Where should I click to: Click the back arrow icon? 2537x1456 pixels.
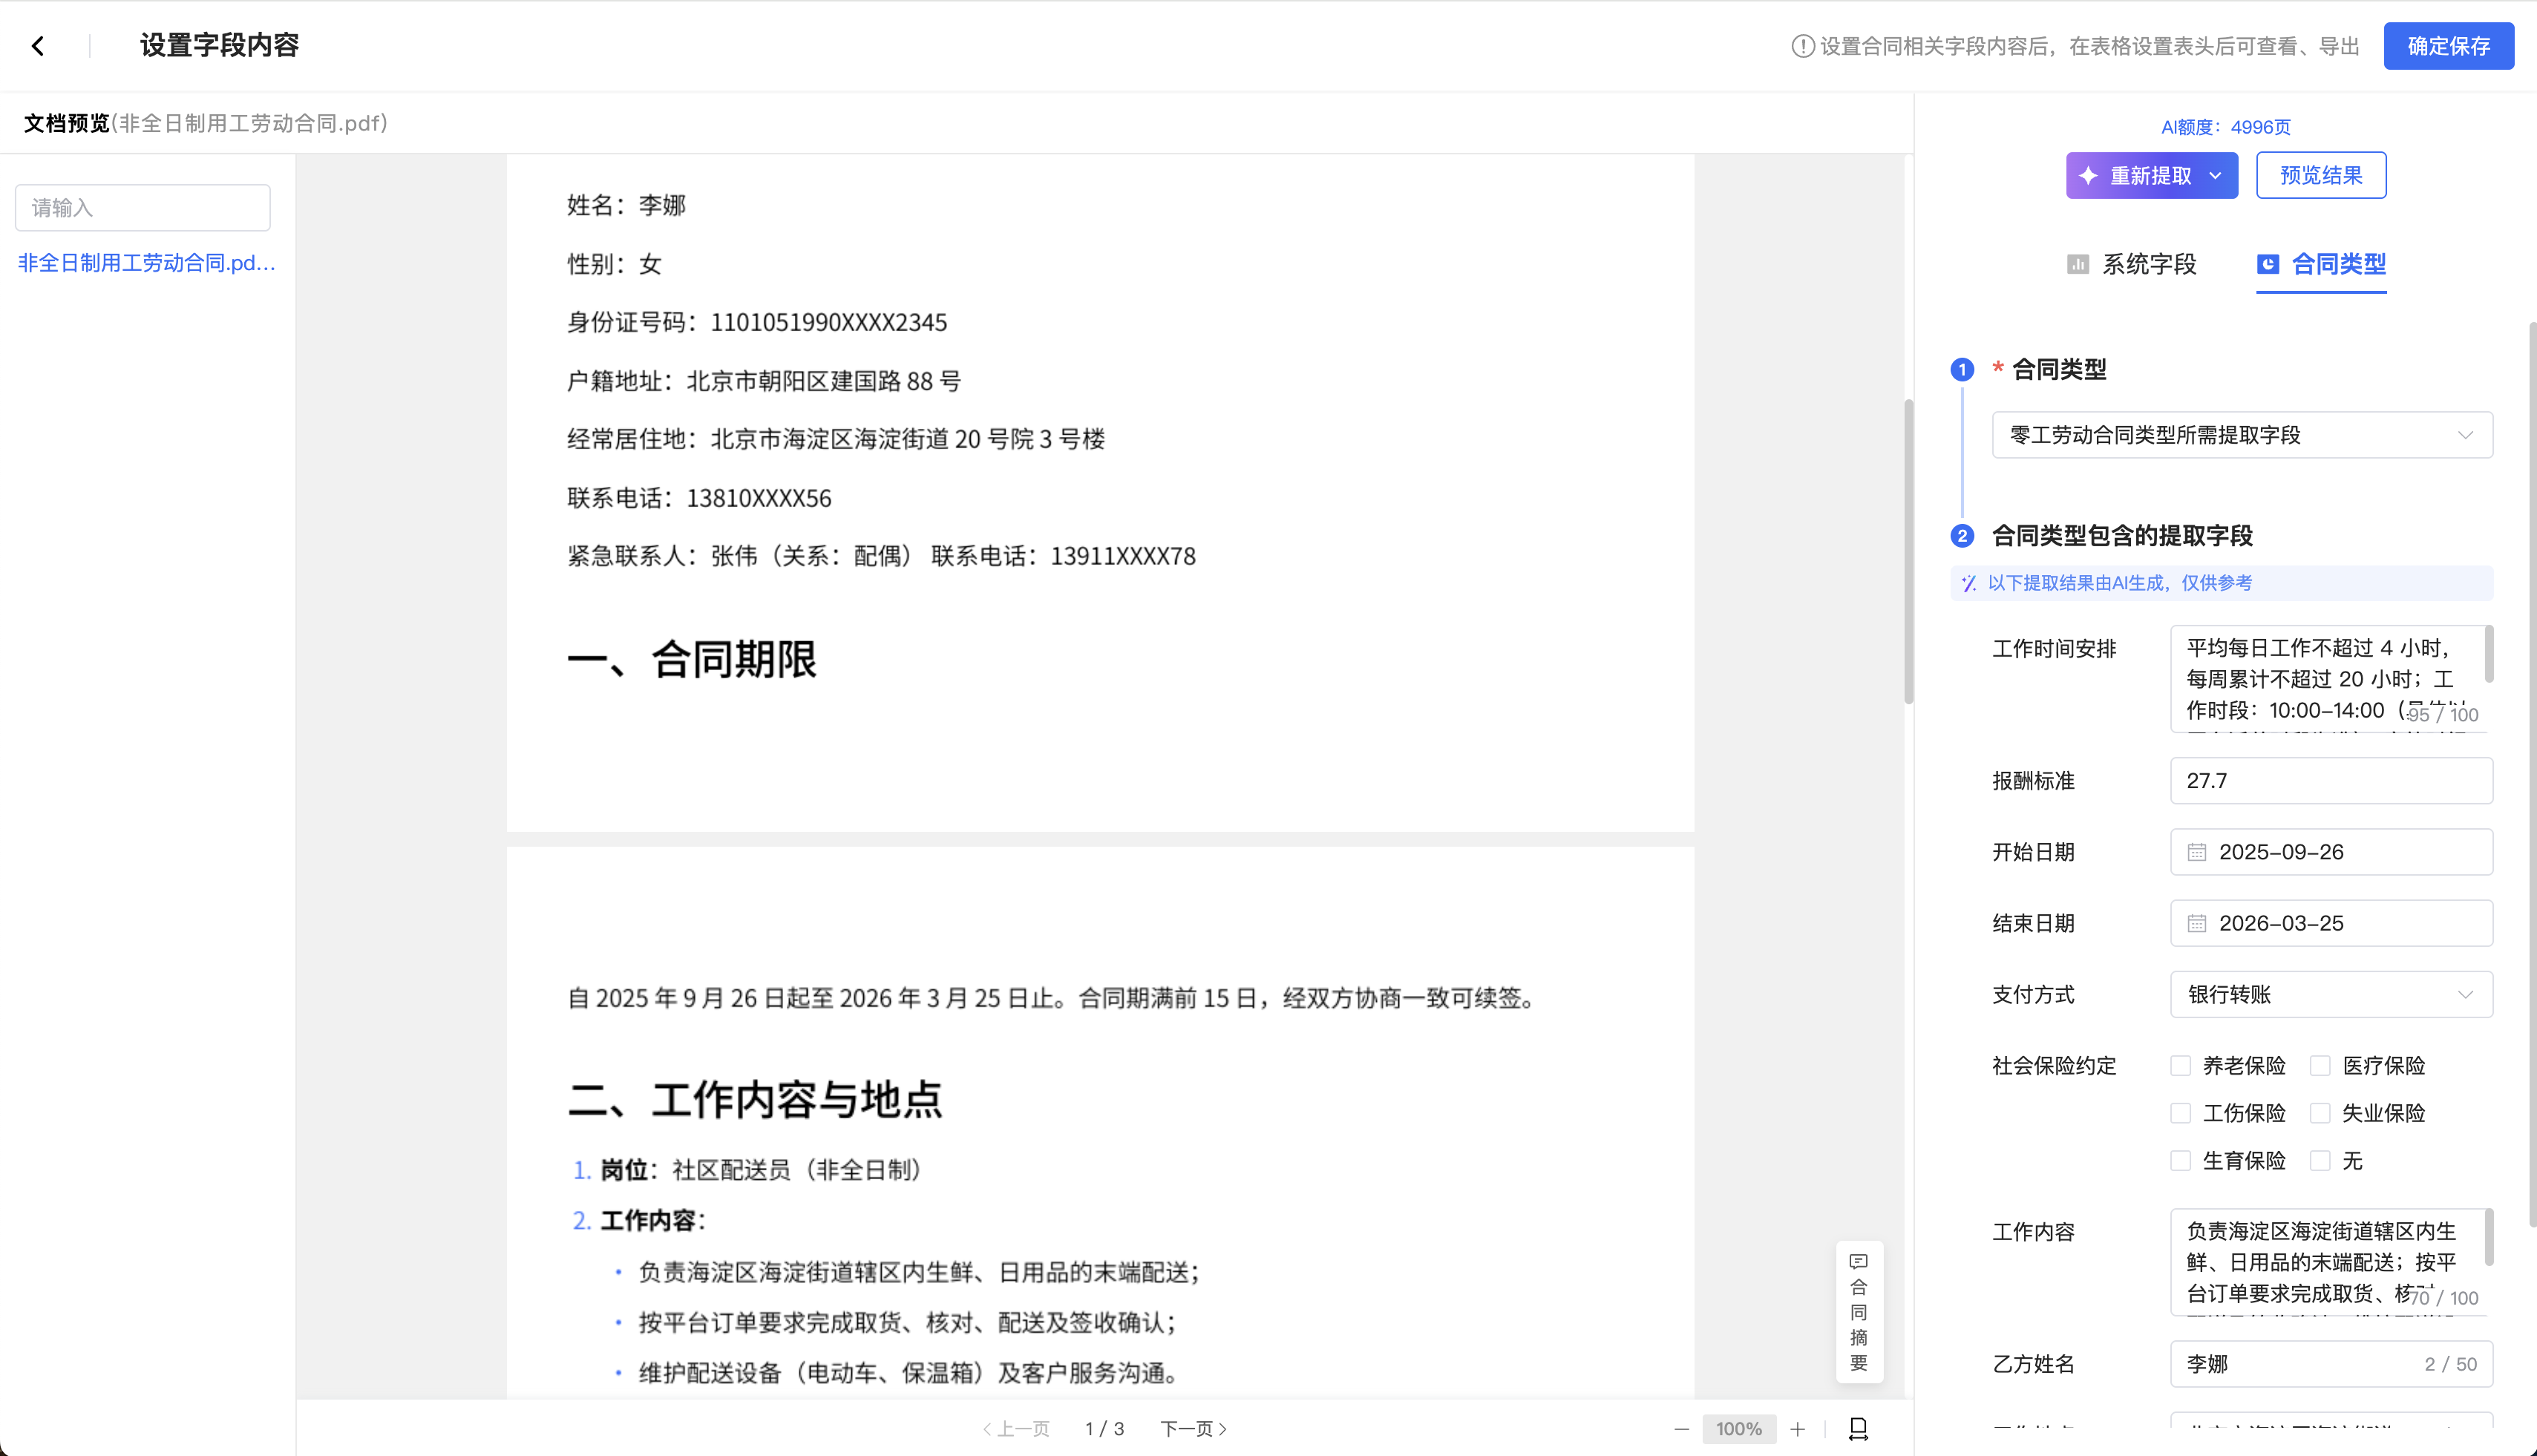(x=38, y=46)
